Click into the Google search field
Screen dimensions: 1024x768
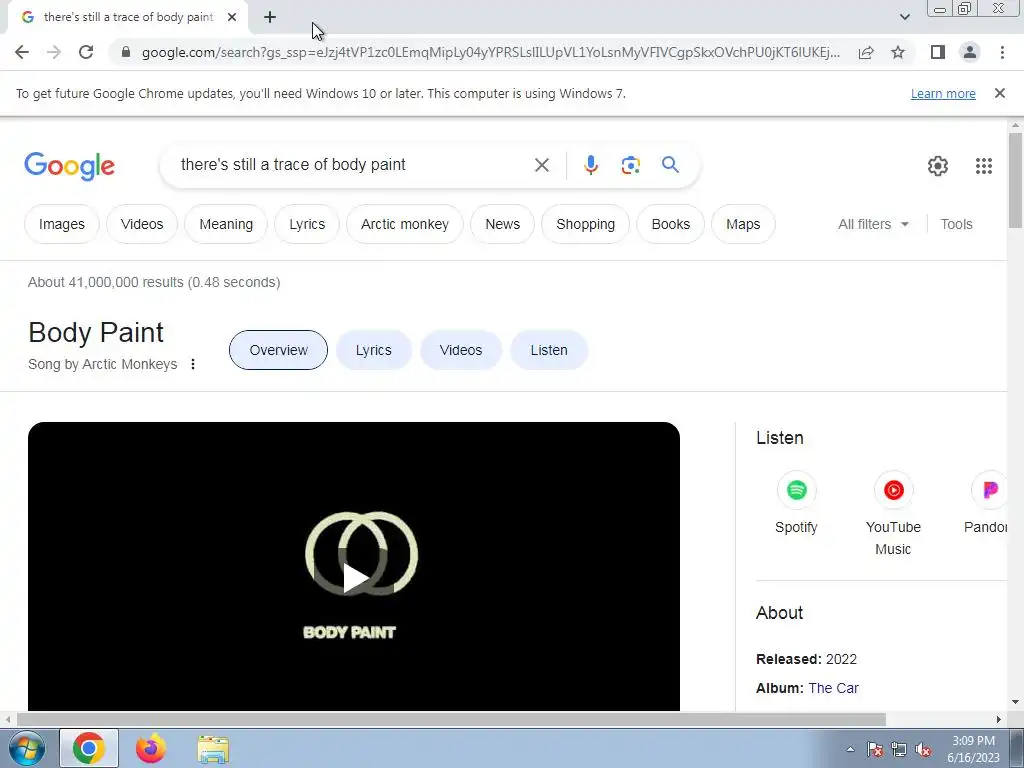tap(353, 165)
